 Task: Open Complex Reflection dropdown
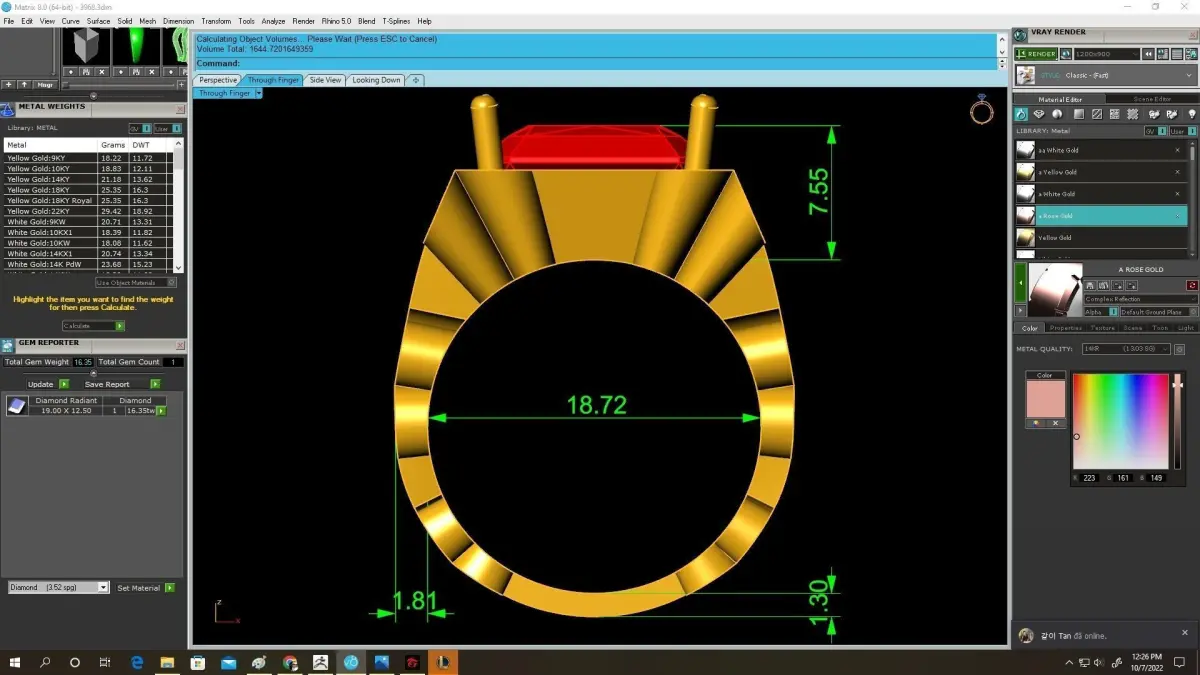[1140, 299]
